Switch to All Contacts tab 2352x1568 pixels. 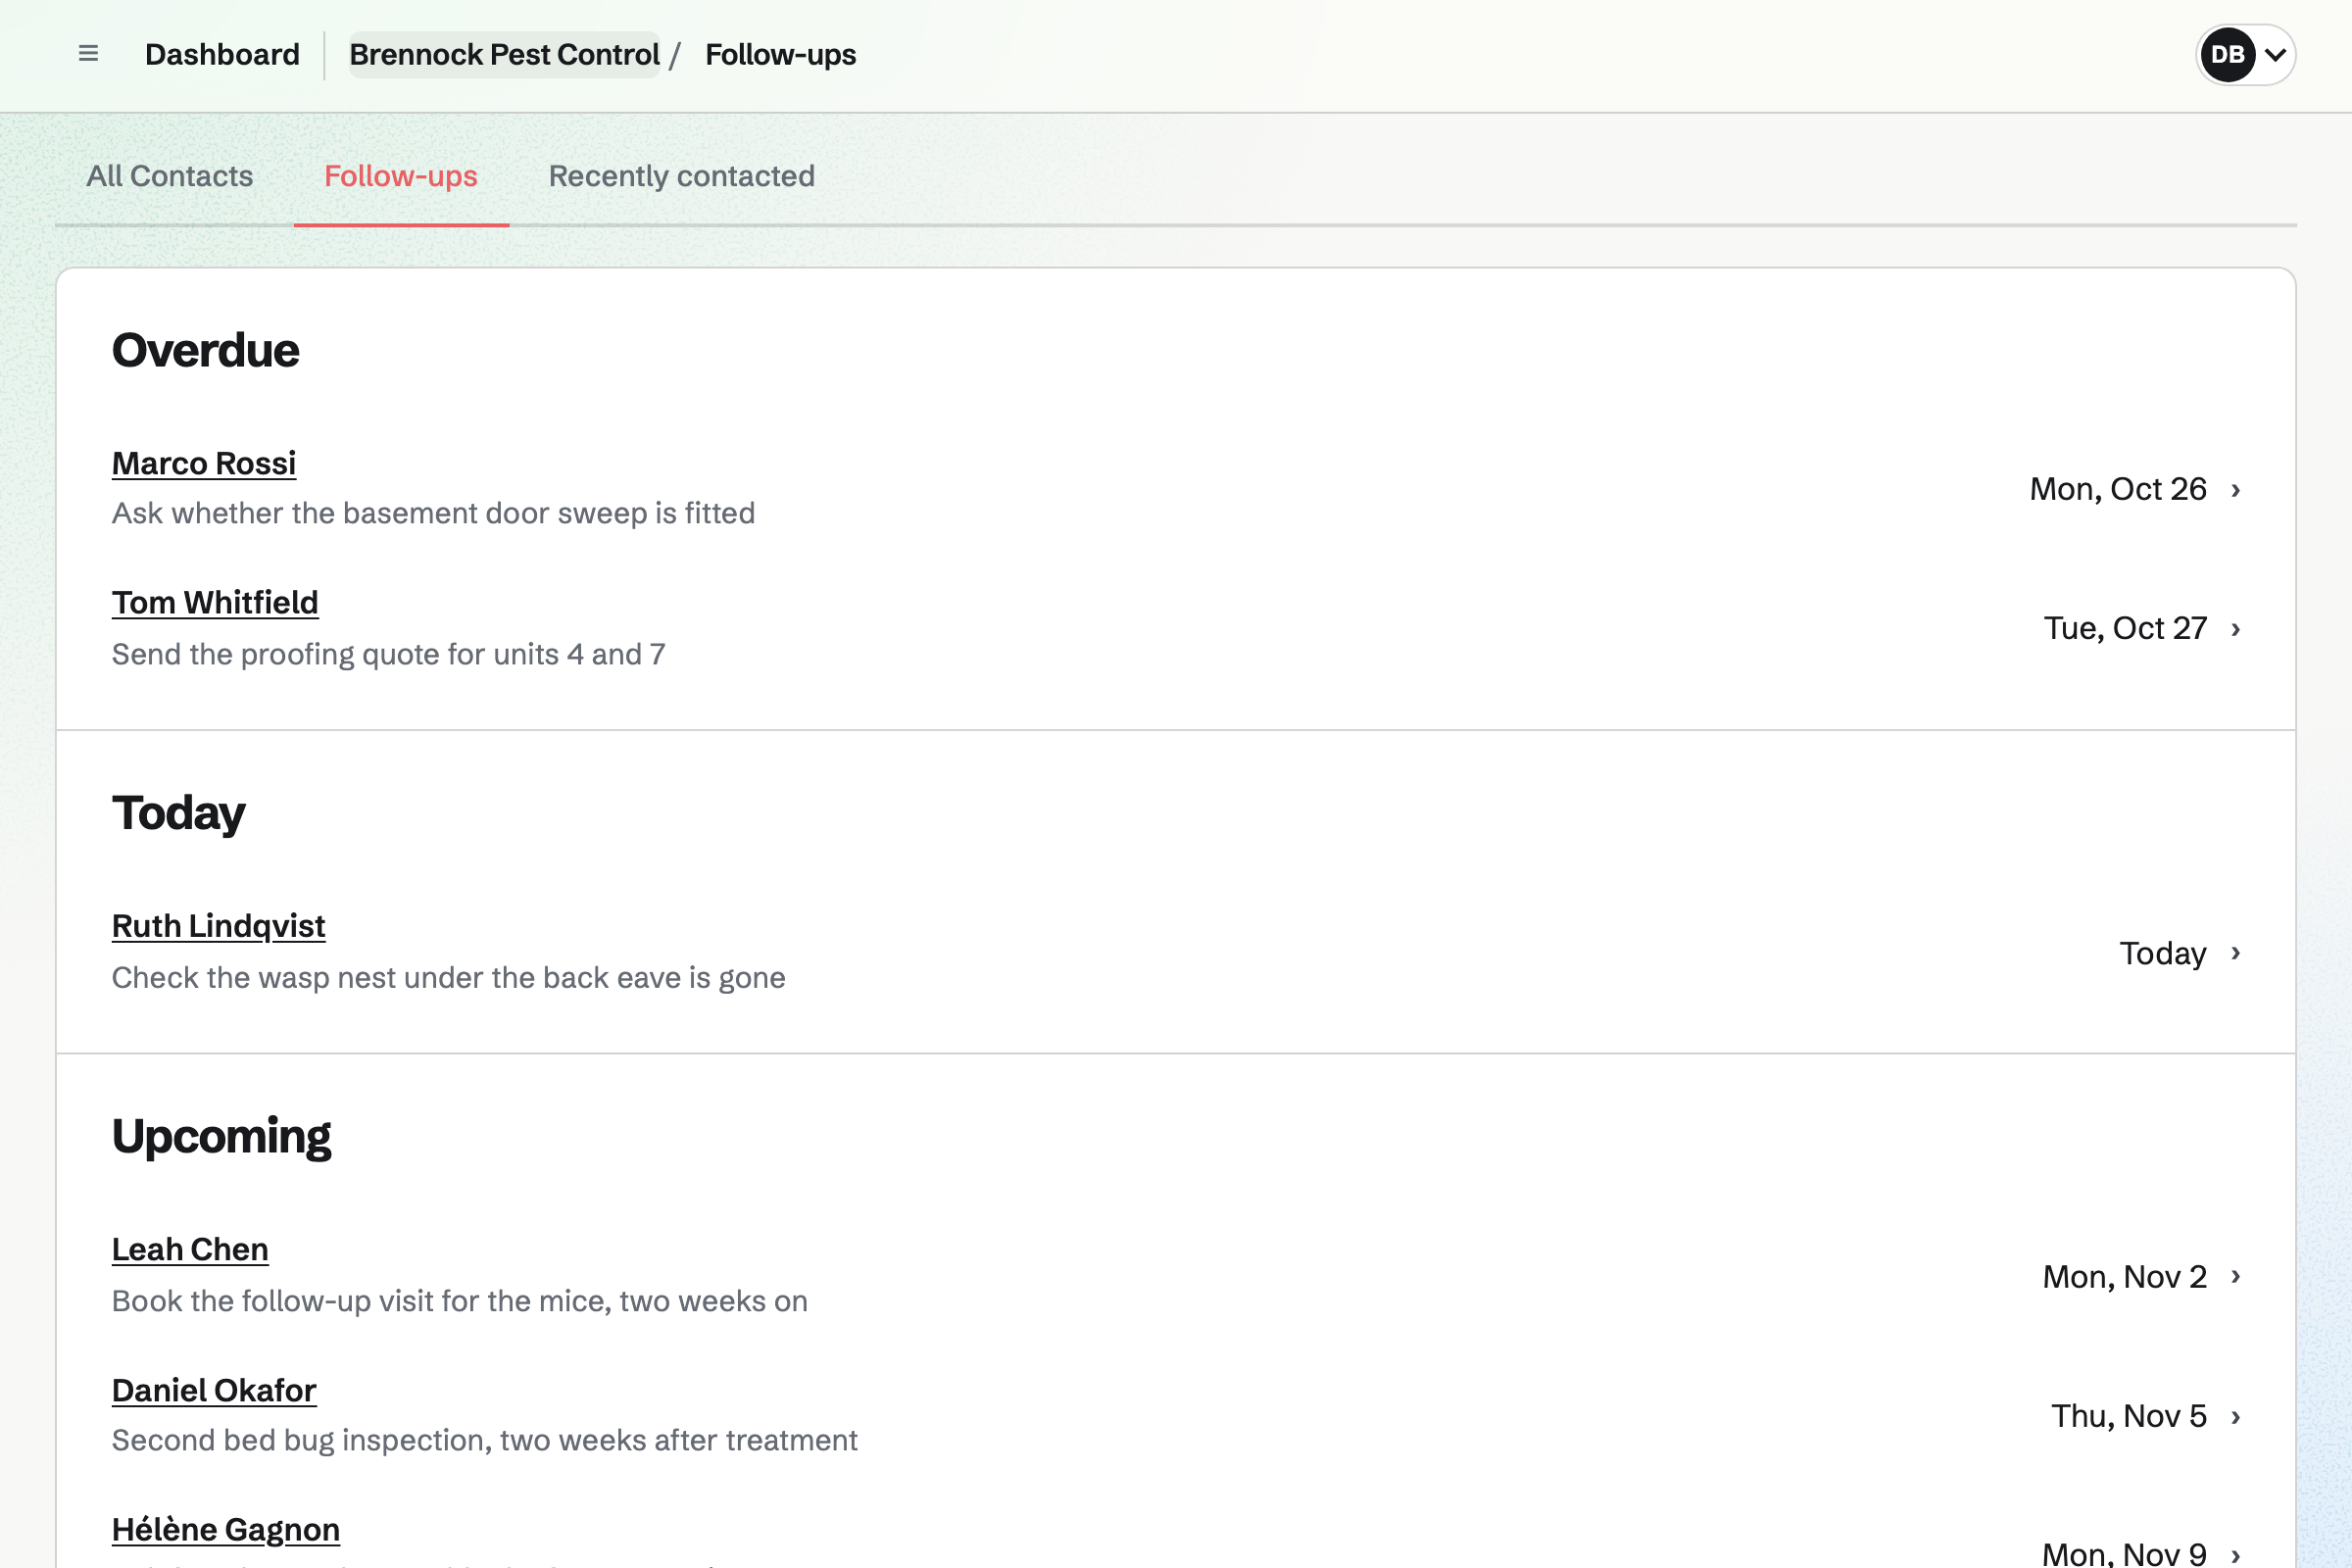[170, 176]
